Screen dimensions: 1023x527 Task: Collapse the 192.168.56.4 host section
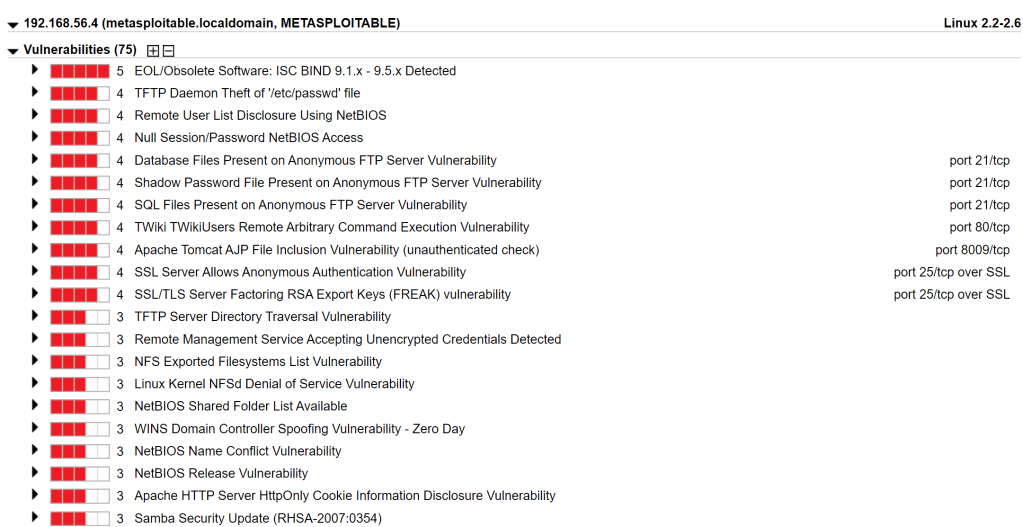tap(13, 24)
